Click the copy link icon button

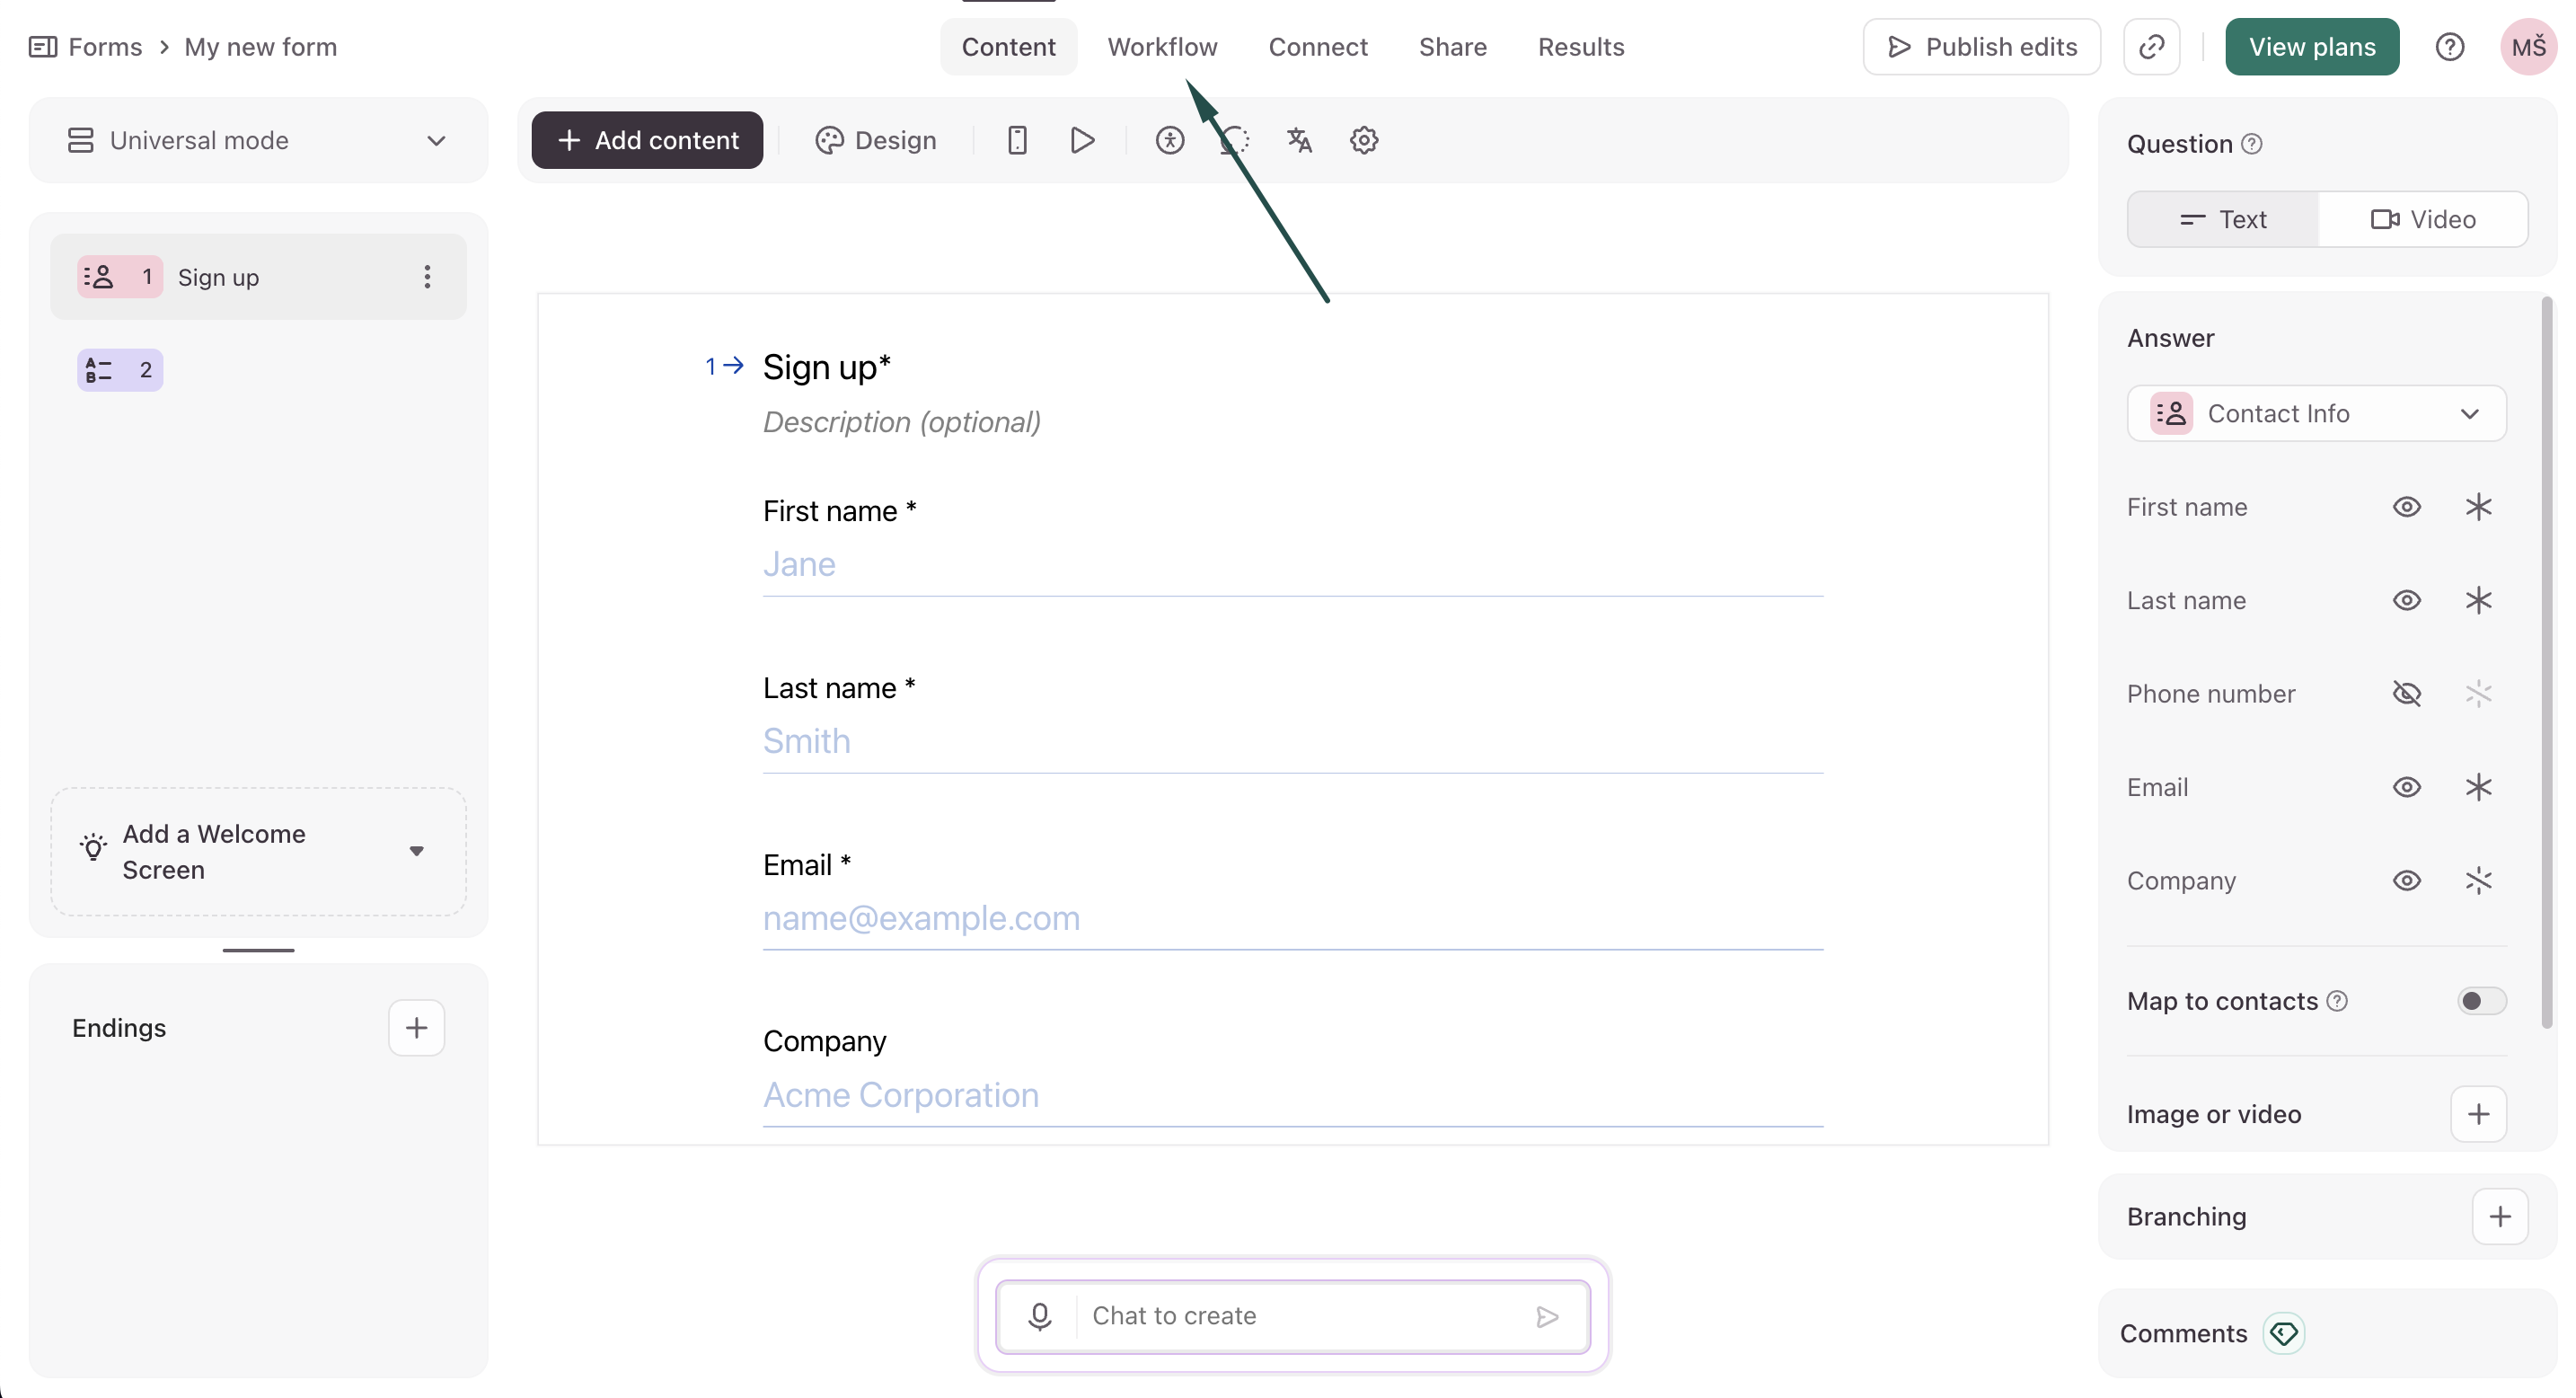pyautogui.click(x=2152, y=47)
